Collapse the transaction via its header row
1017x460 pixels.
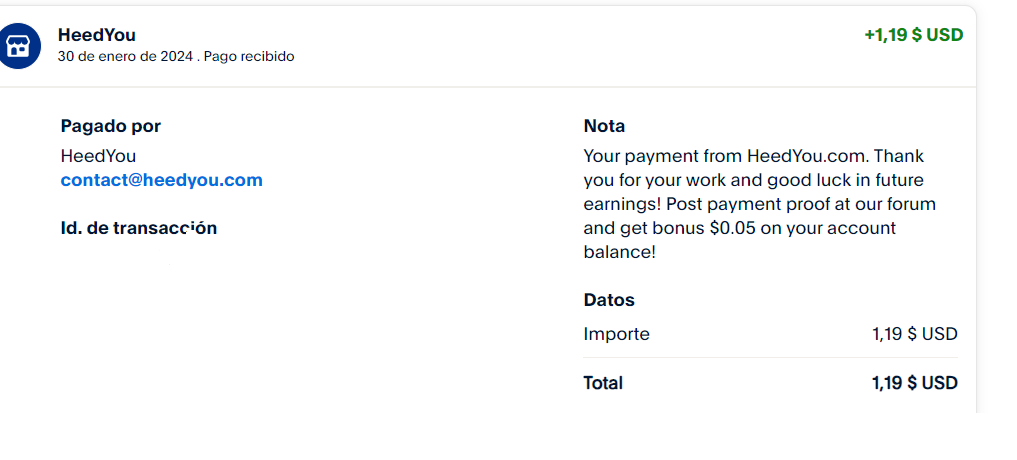coord(488,46)
